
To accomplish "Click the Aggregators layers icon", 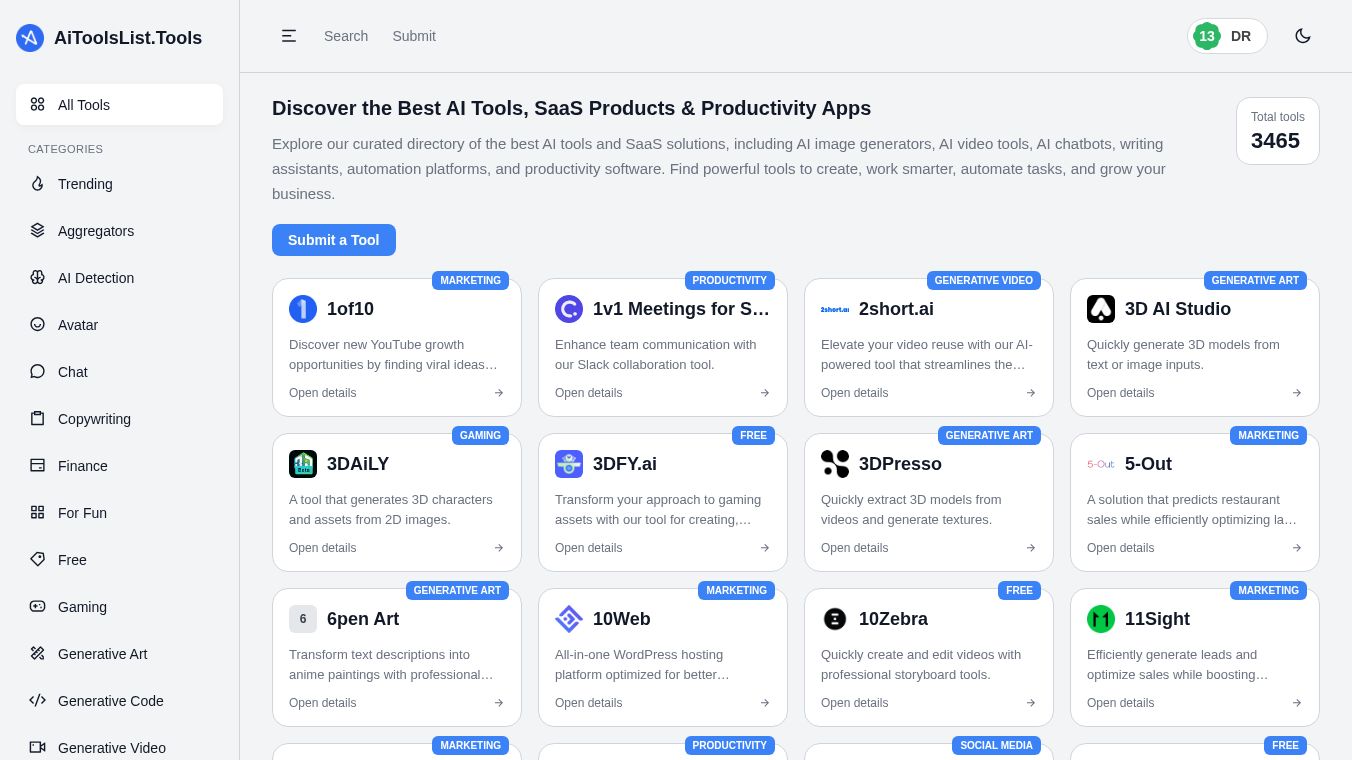I will tap(37, 231).
